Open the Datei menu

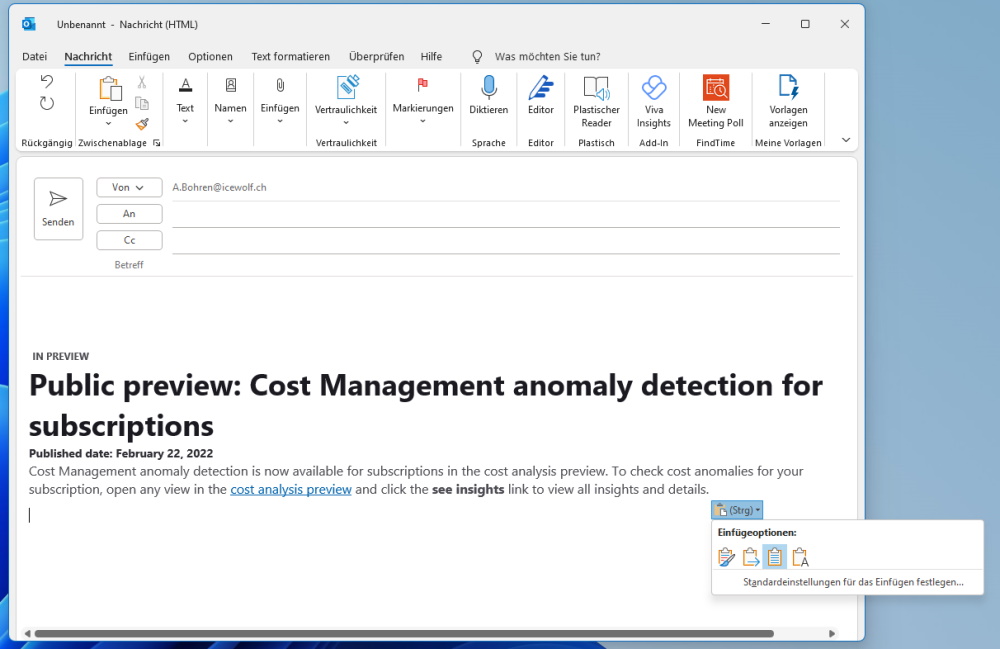[34, 56]
